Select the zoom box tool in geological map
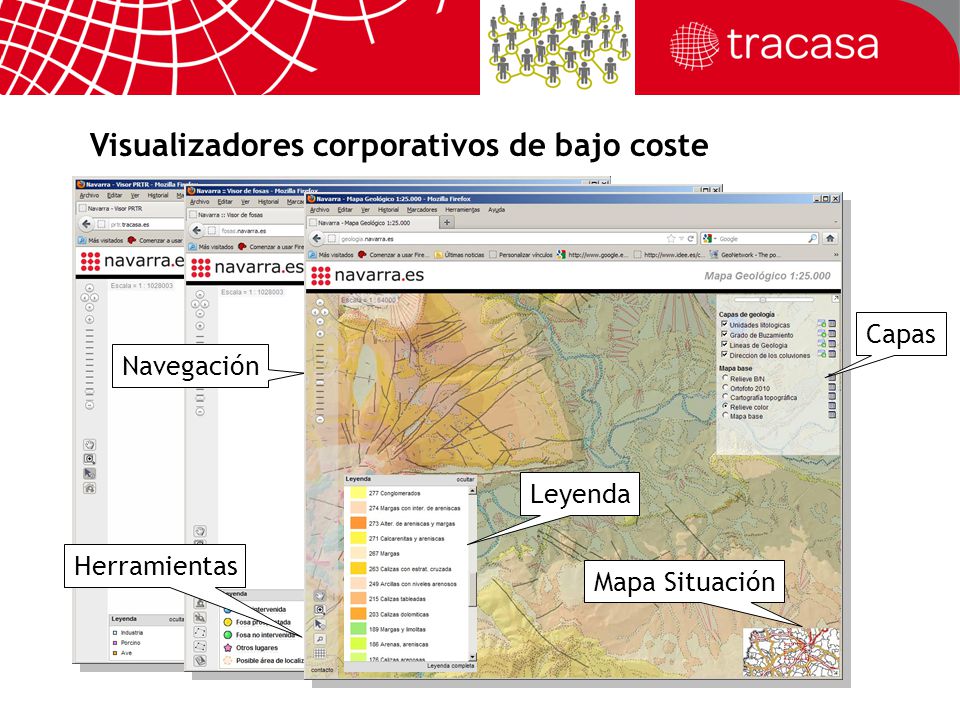Viewport: 960px width, 720px height. [x=319, y=610]
